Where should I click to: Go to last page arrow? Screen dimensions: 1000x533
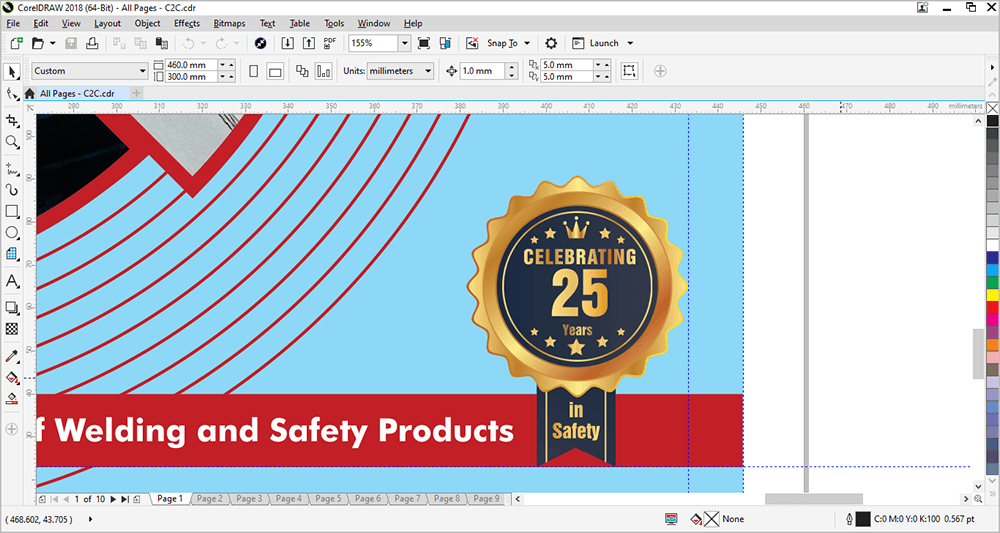[125, 499]
